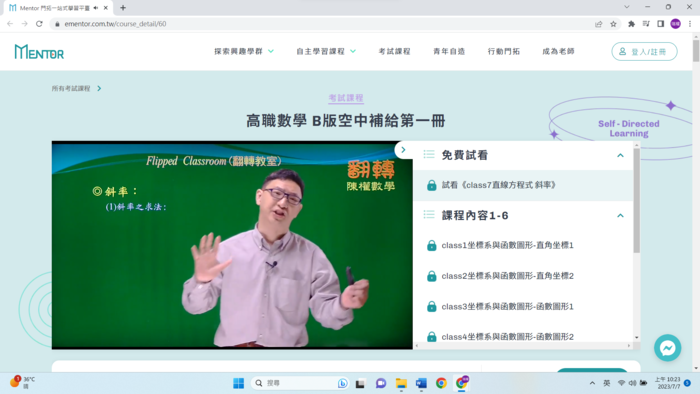Click the taskbar search box

coord(300,383)
